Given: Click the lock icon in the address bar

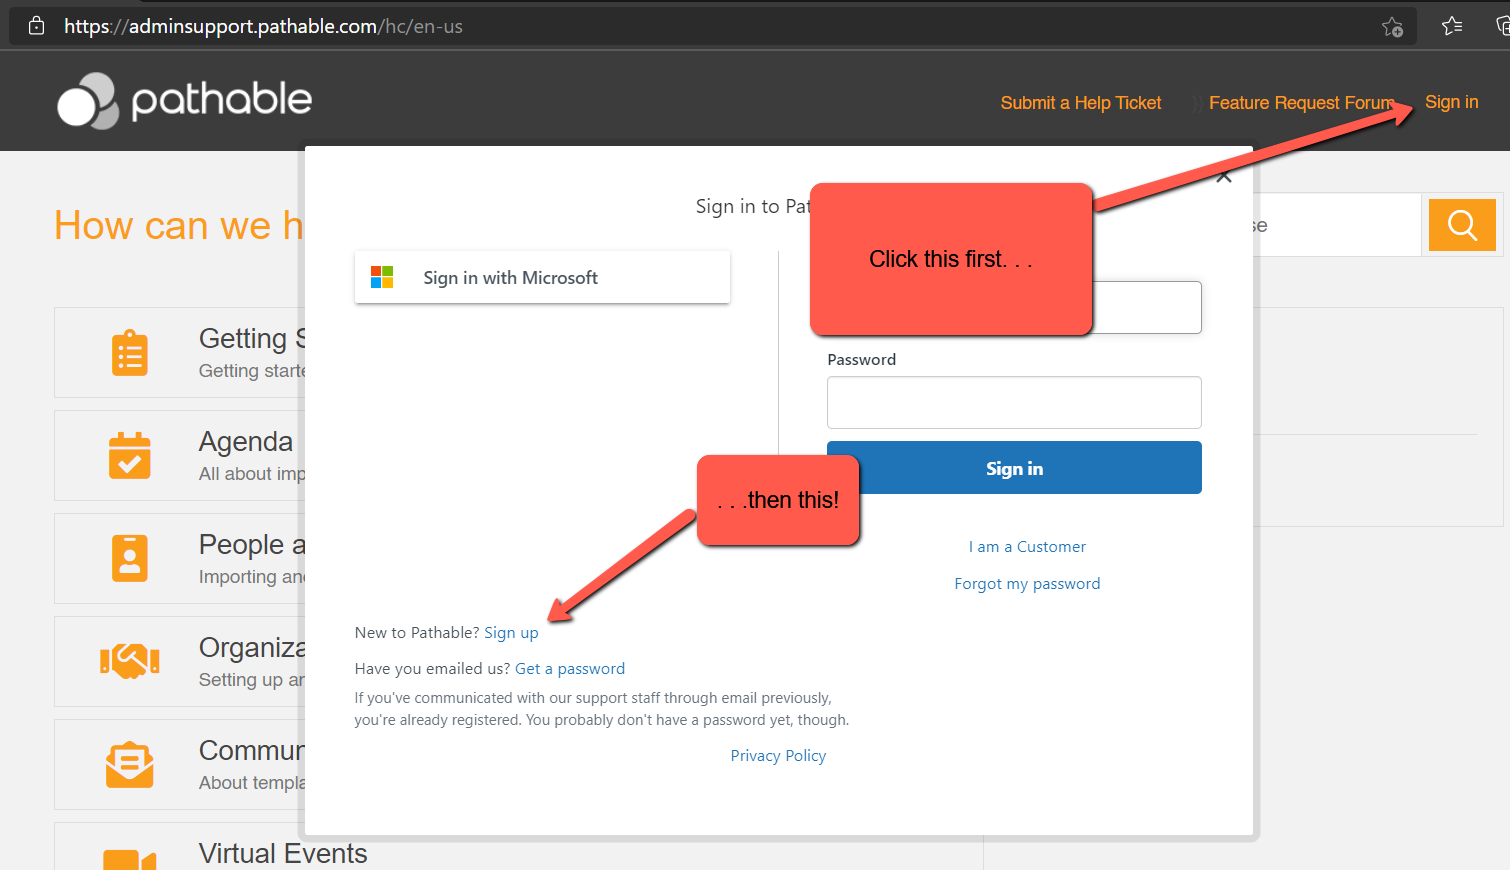Looking at the screenshot, I should pos(36,26).
